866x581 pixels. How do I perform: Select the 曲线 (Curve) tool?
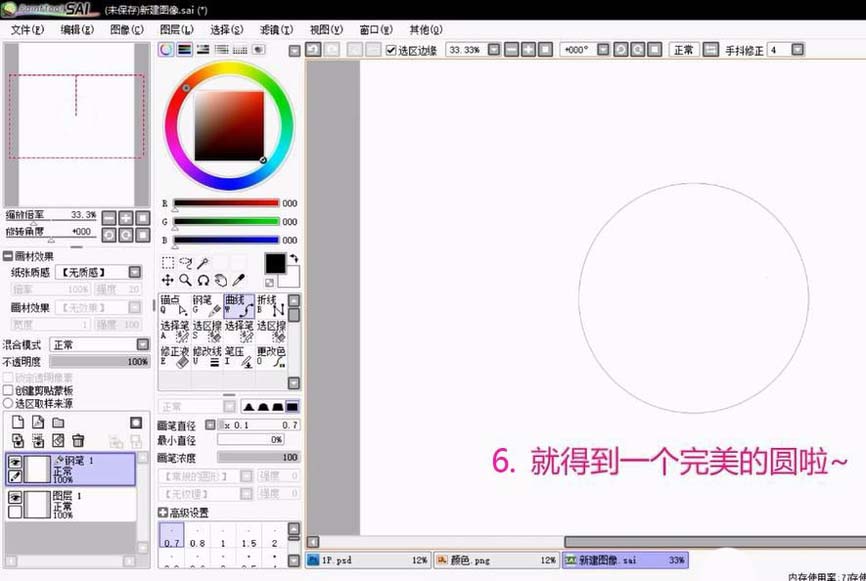pos(239,305)
